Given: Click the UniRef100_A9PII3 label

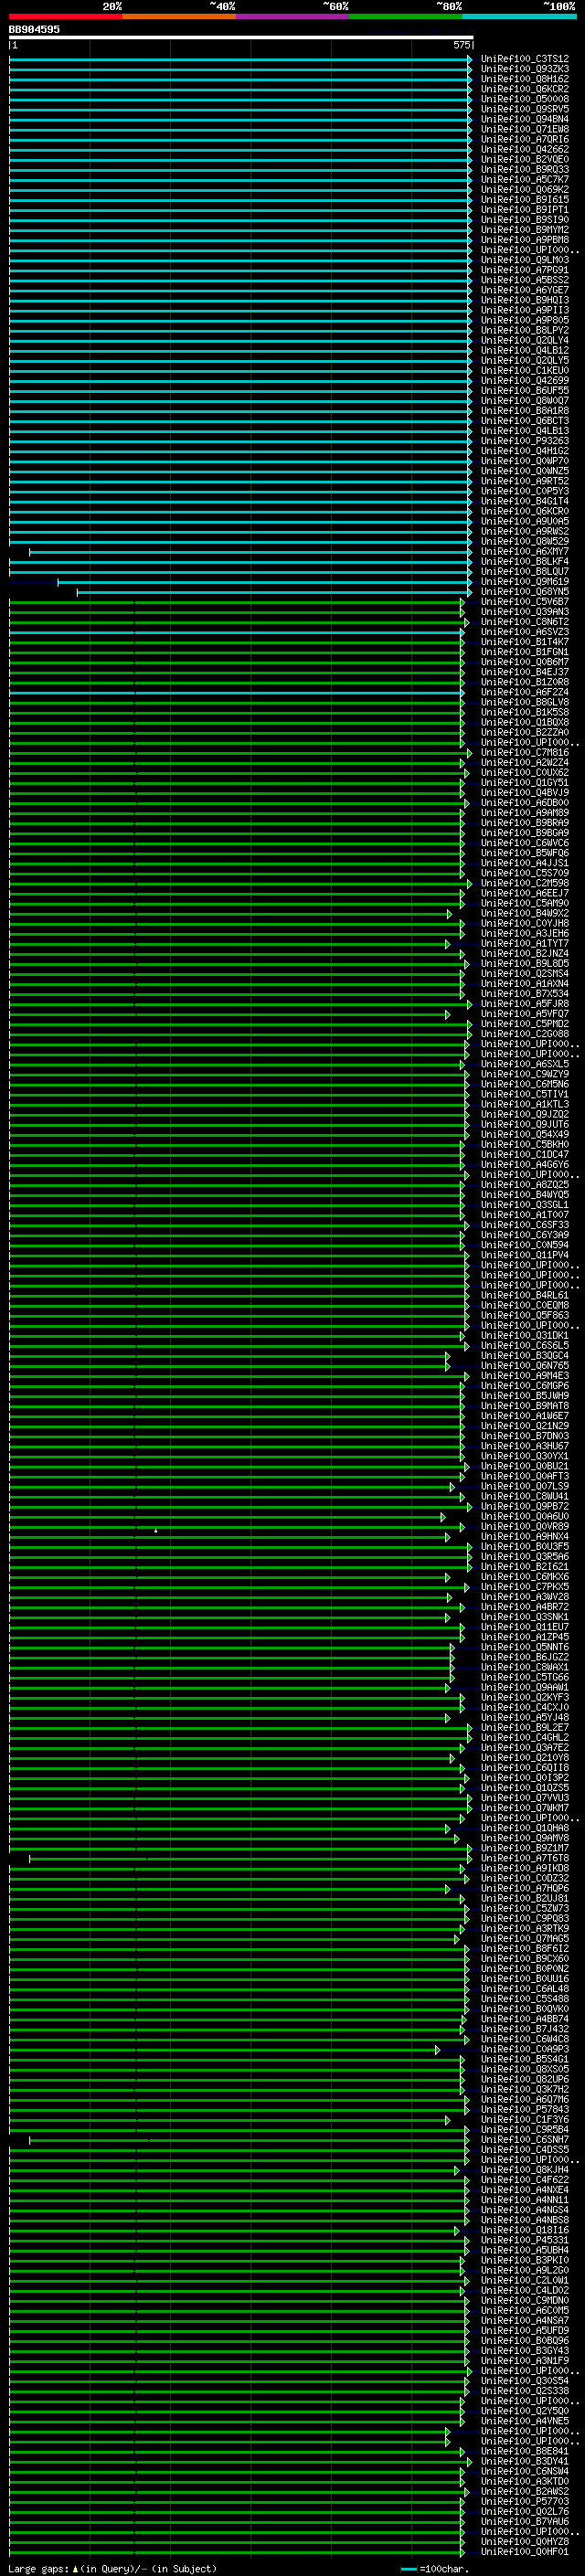Looking at the screenshot, I should coord(524,310).
